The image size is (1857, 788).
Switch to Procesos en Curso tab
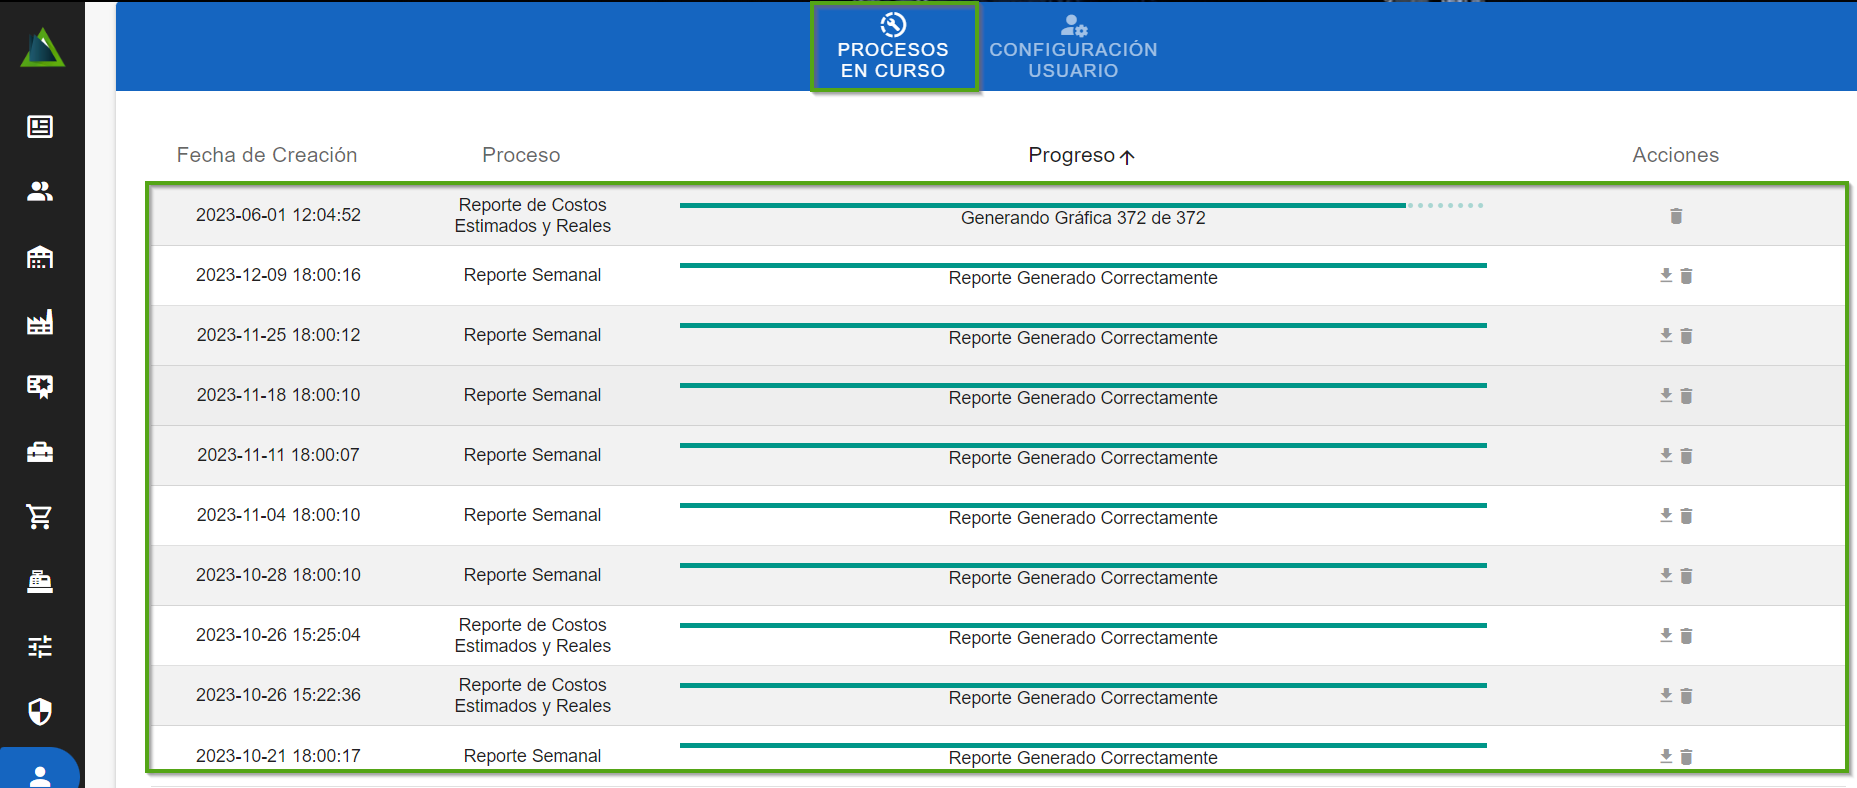(893, 48)
